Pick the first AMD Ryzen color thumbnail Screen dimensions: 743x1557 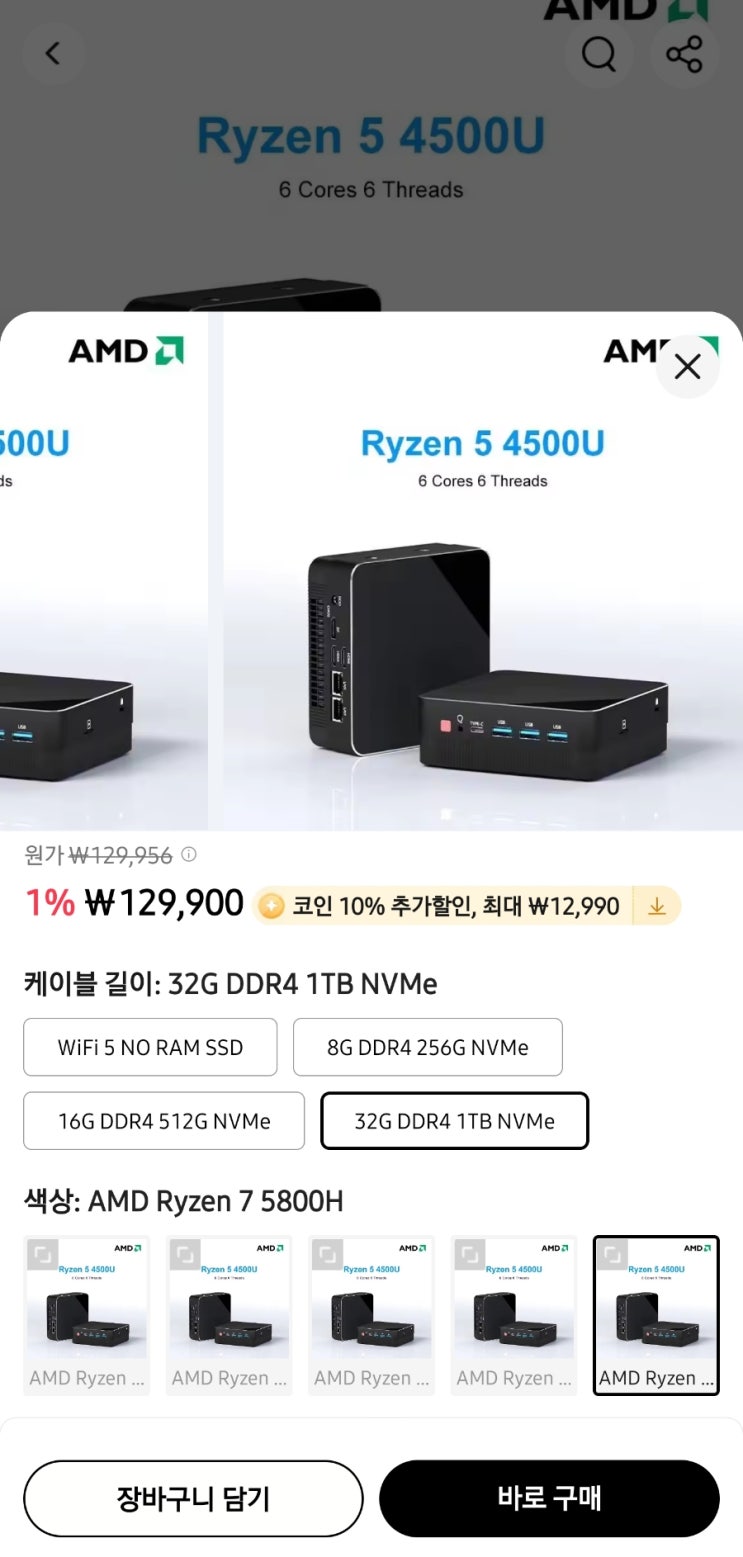87,1315
